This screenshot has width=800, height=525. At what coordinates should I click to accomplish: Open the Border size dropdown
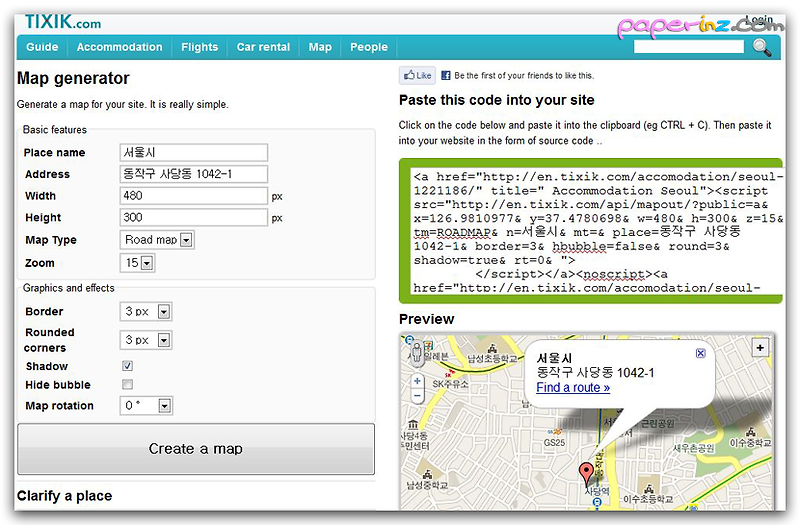(x=146, y=311)
